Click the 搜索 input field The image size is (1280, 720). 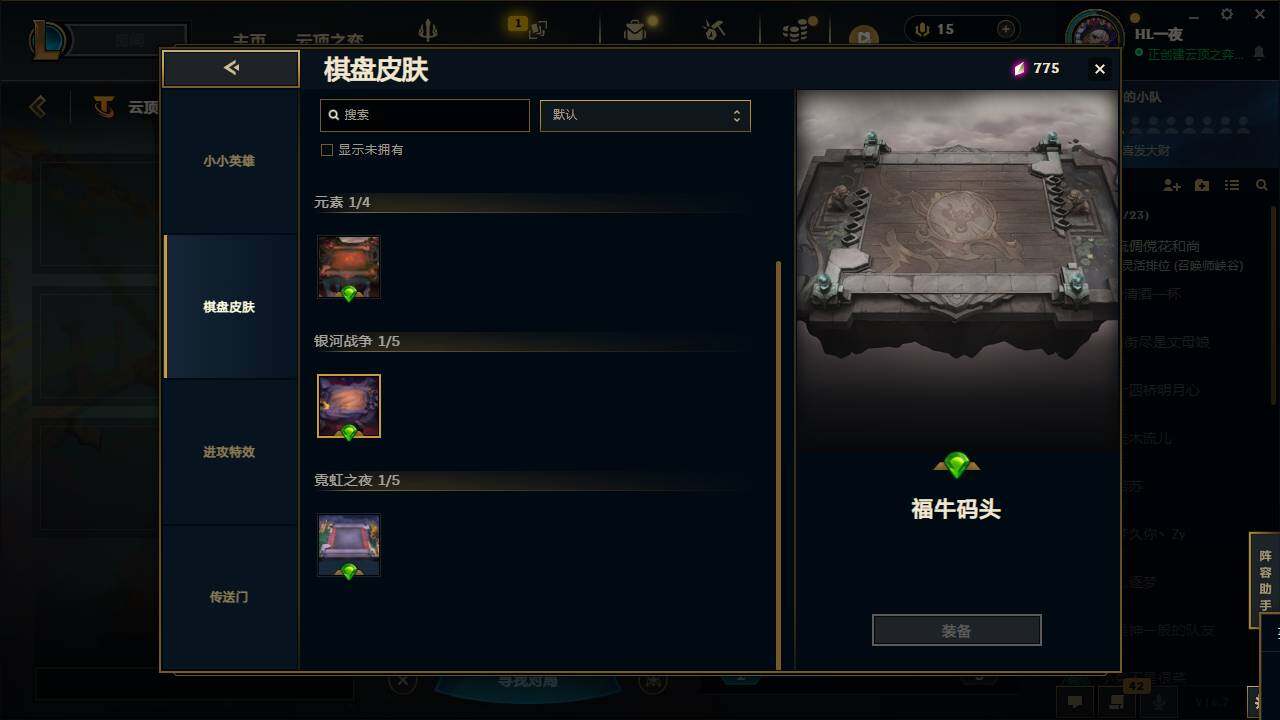pyautogui.click(x=425, y=115)
